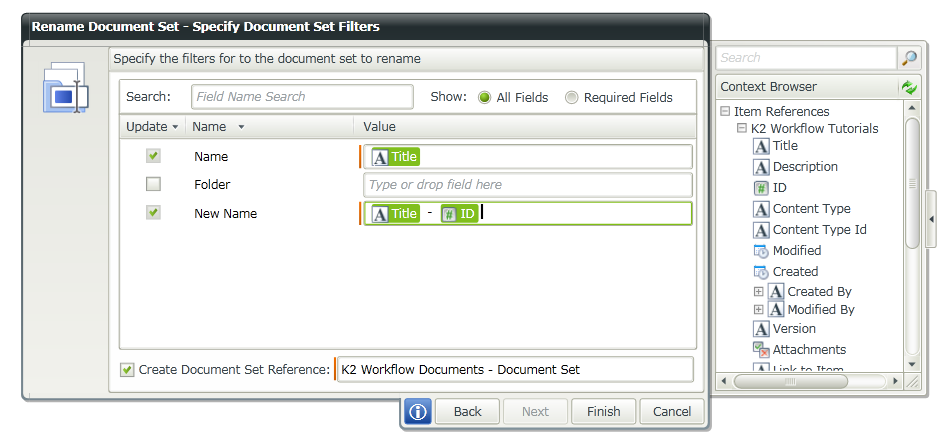Expand the Created By tree node

pos(758,292)
